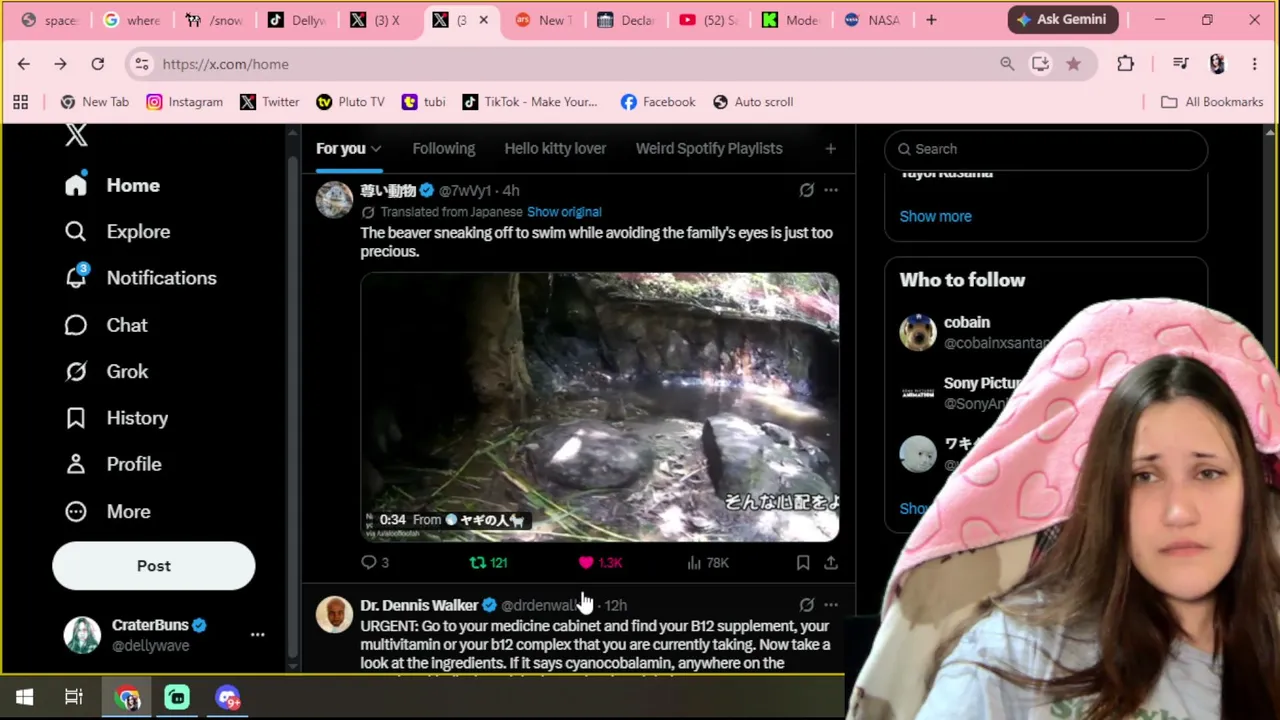Open Grok actions on the beaver post
Viewport: 1280px width, 720px height.
pos(806,190)
